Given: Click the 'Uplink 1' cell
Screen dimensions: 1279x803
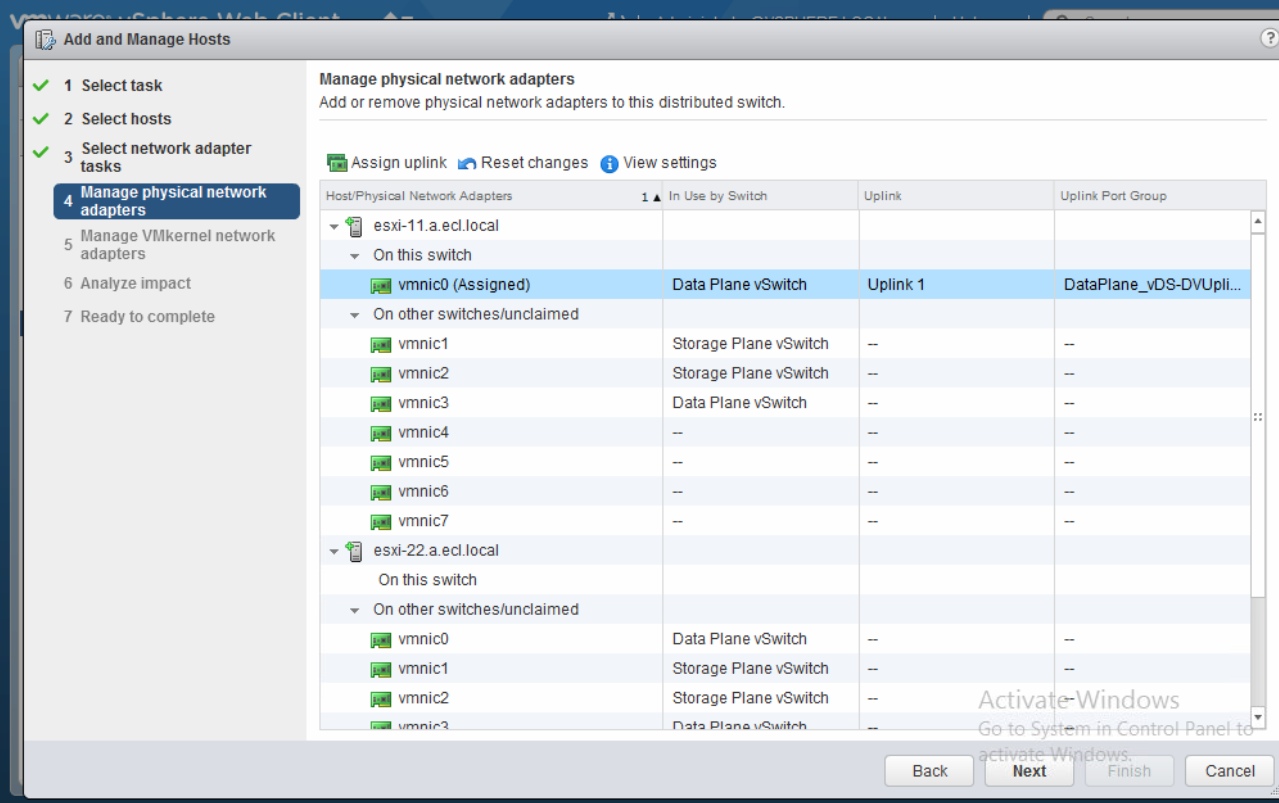Looking at the screenshot, I should tap(956, 285).
